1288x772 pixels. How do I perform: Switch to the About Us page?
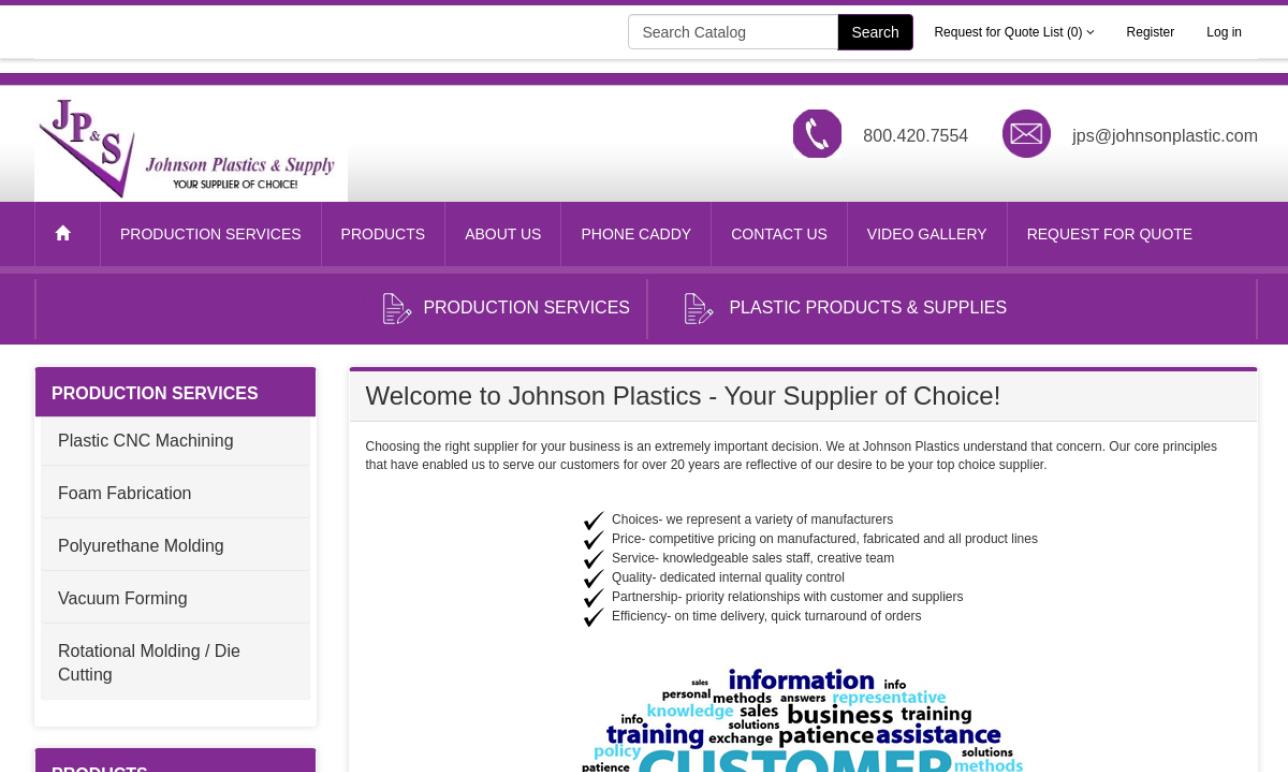(x=502, y=233)
